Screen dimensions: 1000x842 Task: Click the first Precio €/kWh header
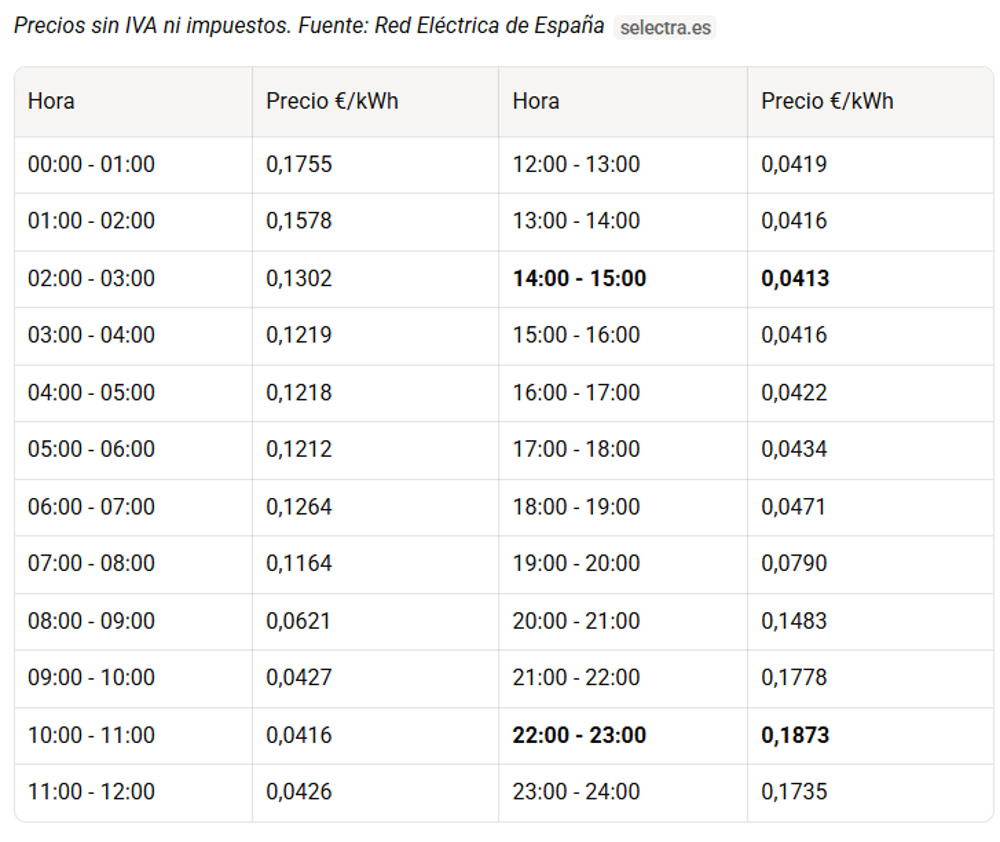332,101
